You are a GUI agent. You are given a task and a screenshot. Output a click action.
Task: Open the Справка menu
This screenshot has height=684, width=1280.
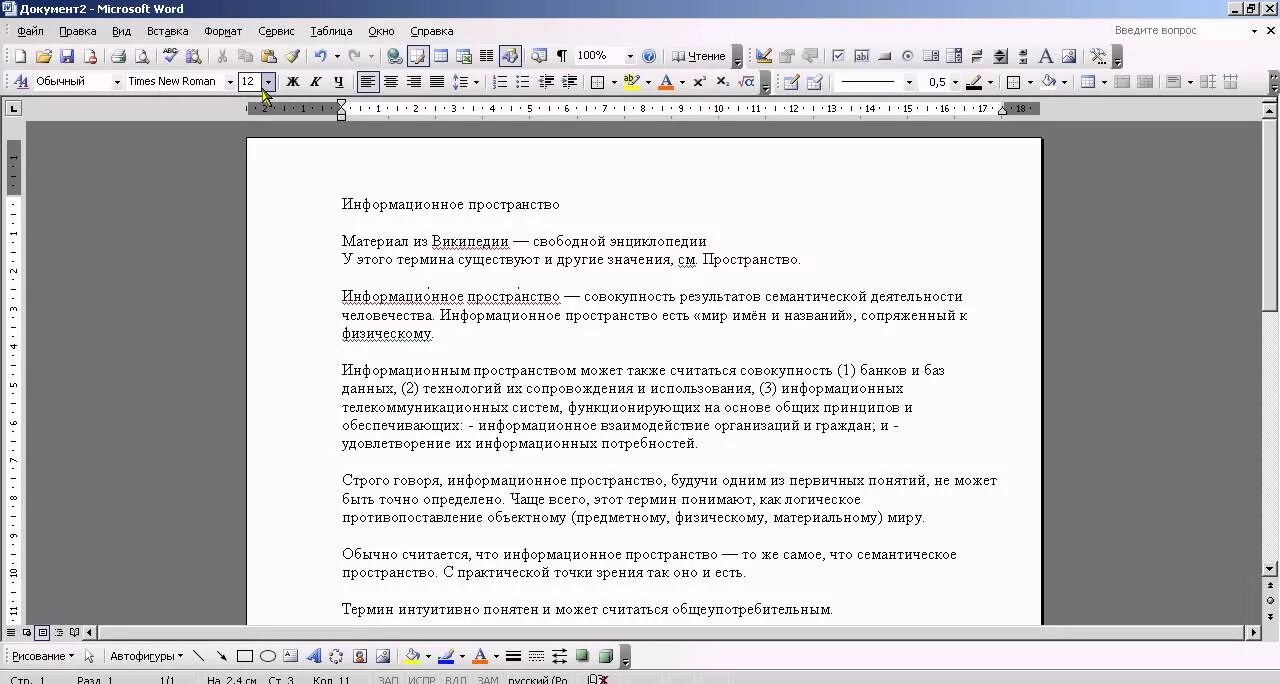[431, 31]
